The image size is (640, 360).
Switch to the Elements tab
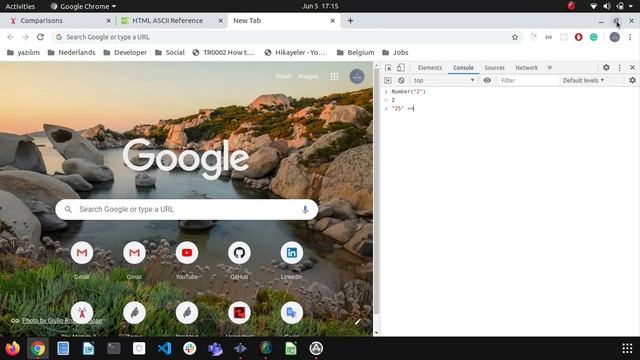coord(430,68)
